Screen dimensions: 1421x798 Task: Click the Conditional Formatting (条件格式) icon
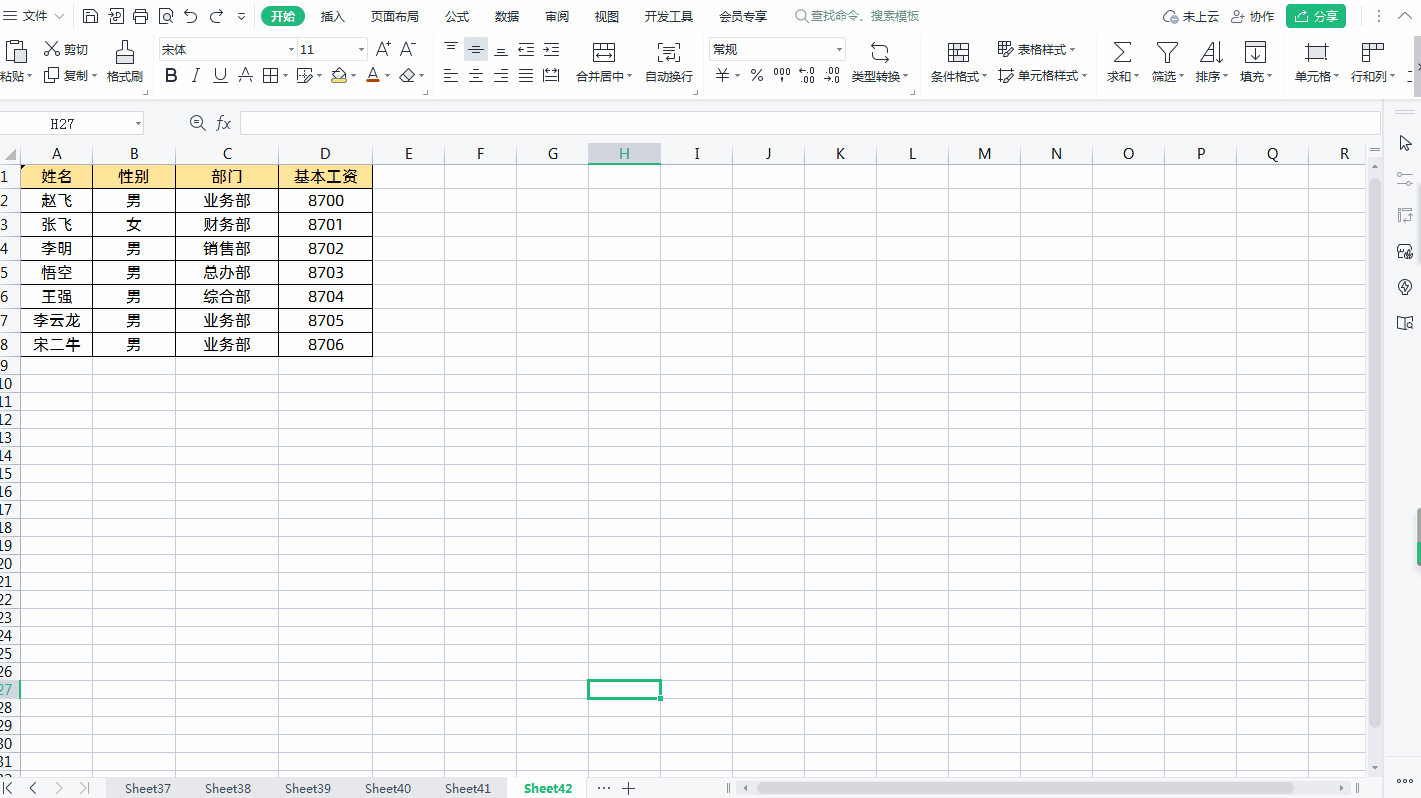(x=958, y=52)
